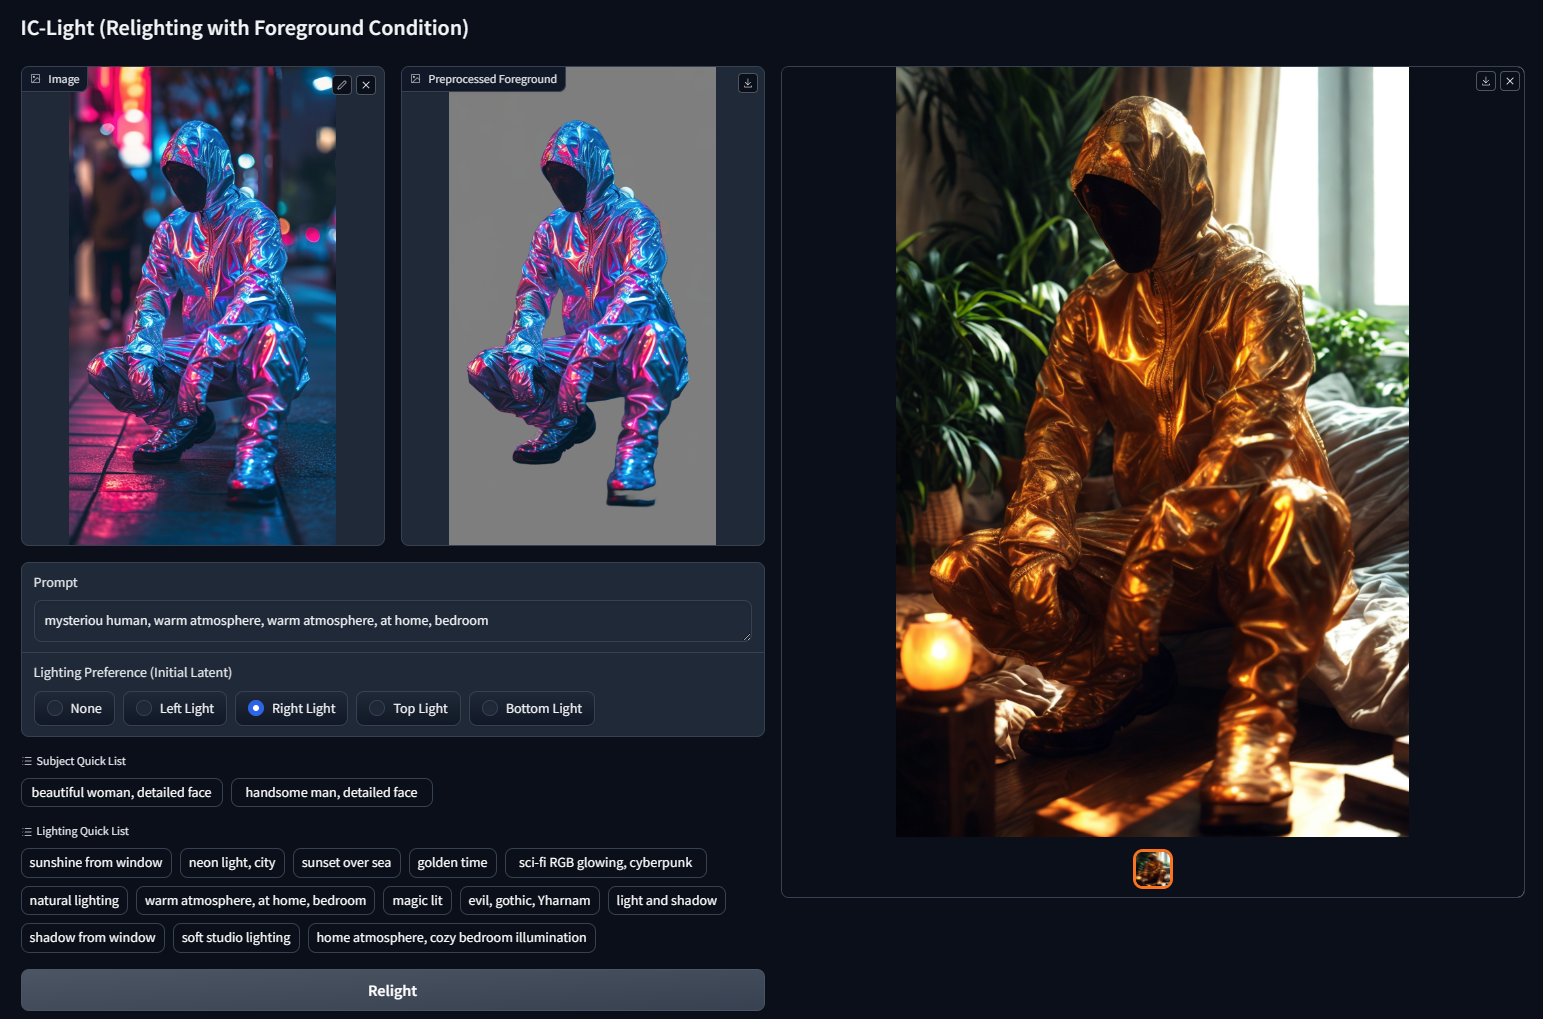Select the Left Light option
This screenshot has height=1019, width=1543.
[x=175, y=708]
